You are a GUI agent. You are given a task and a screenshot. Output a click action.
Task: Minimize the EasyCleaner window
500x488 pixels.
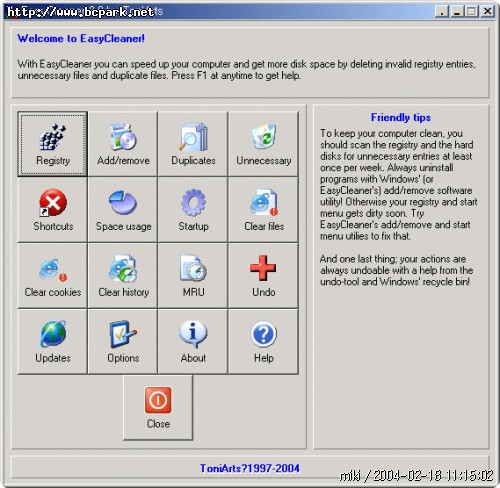pos(457,12)
